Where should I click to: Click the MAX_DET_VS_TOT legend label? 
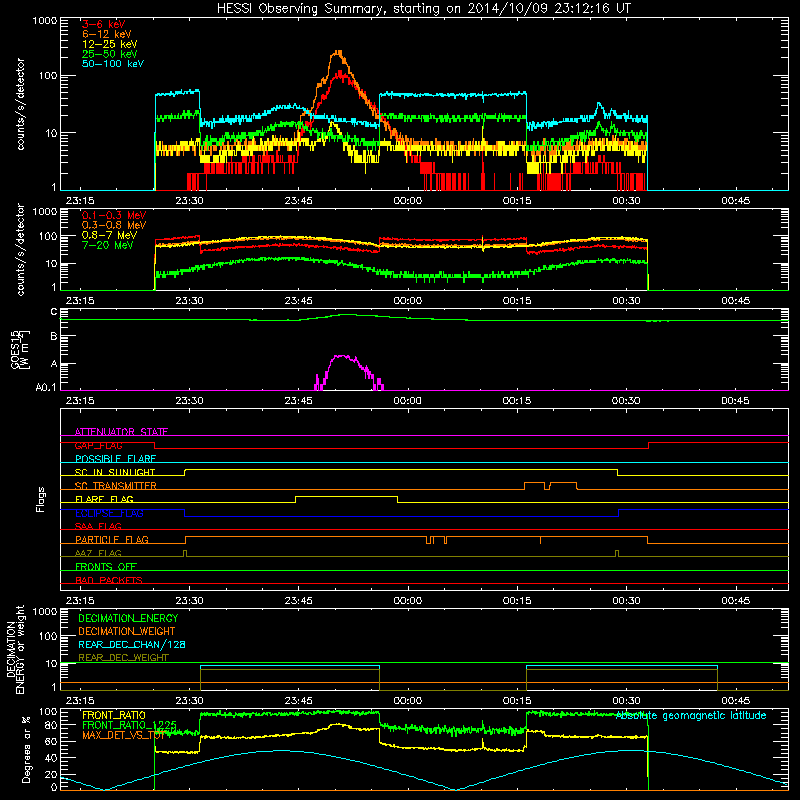pos(124,735)
